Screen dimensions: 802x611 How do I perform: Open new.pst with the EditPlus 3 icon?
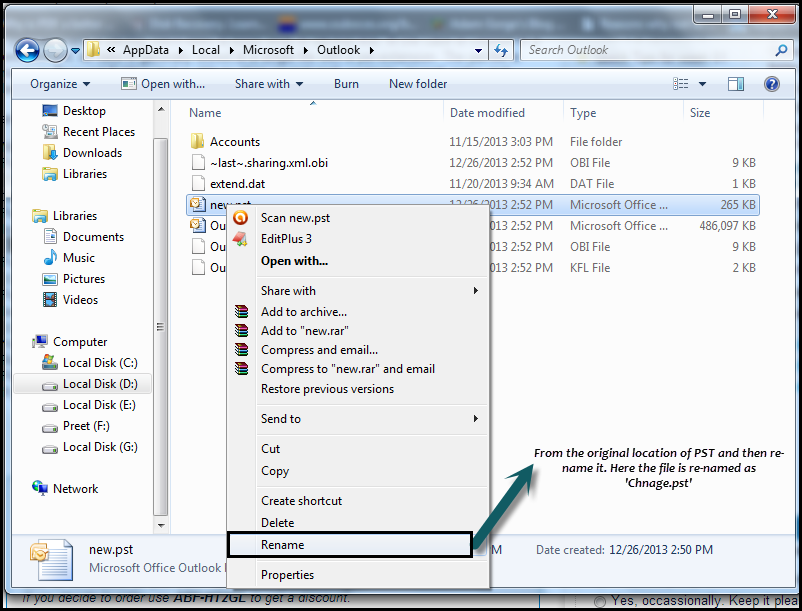240,238
